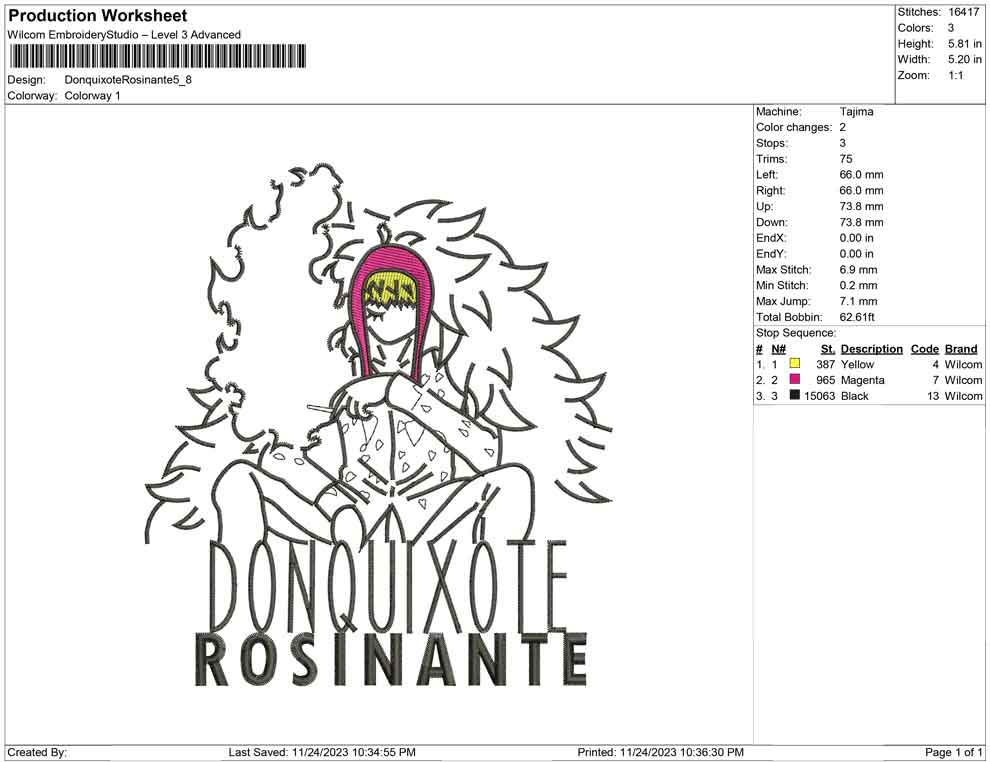Image resolution: width=990 pixels, height=762 pixels.
Task: Select the 'Colorway 1' value
Action: [92, 96]
